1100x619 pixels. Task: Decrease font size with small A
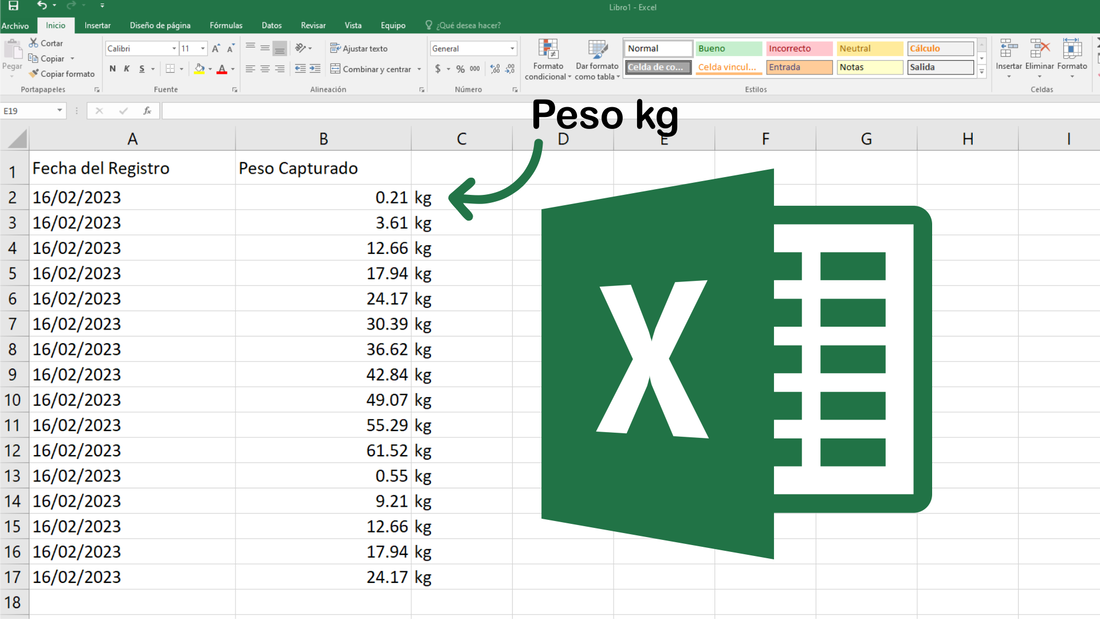pos(230,48)
